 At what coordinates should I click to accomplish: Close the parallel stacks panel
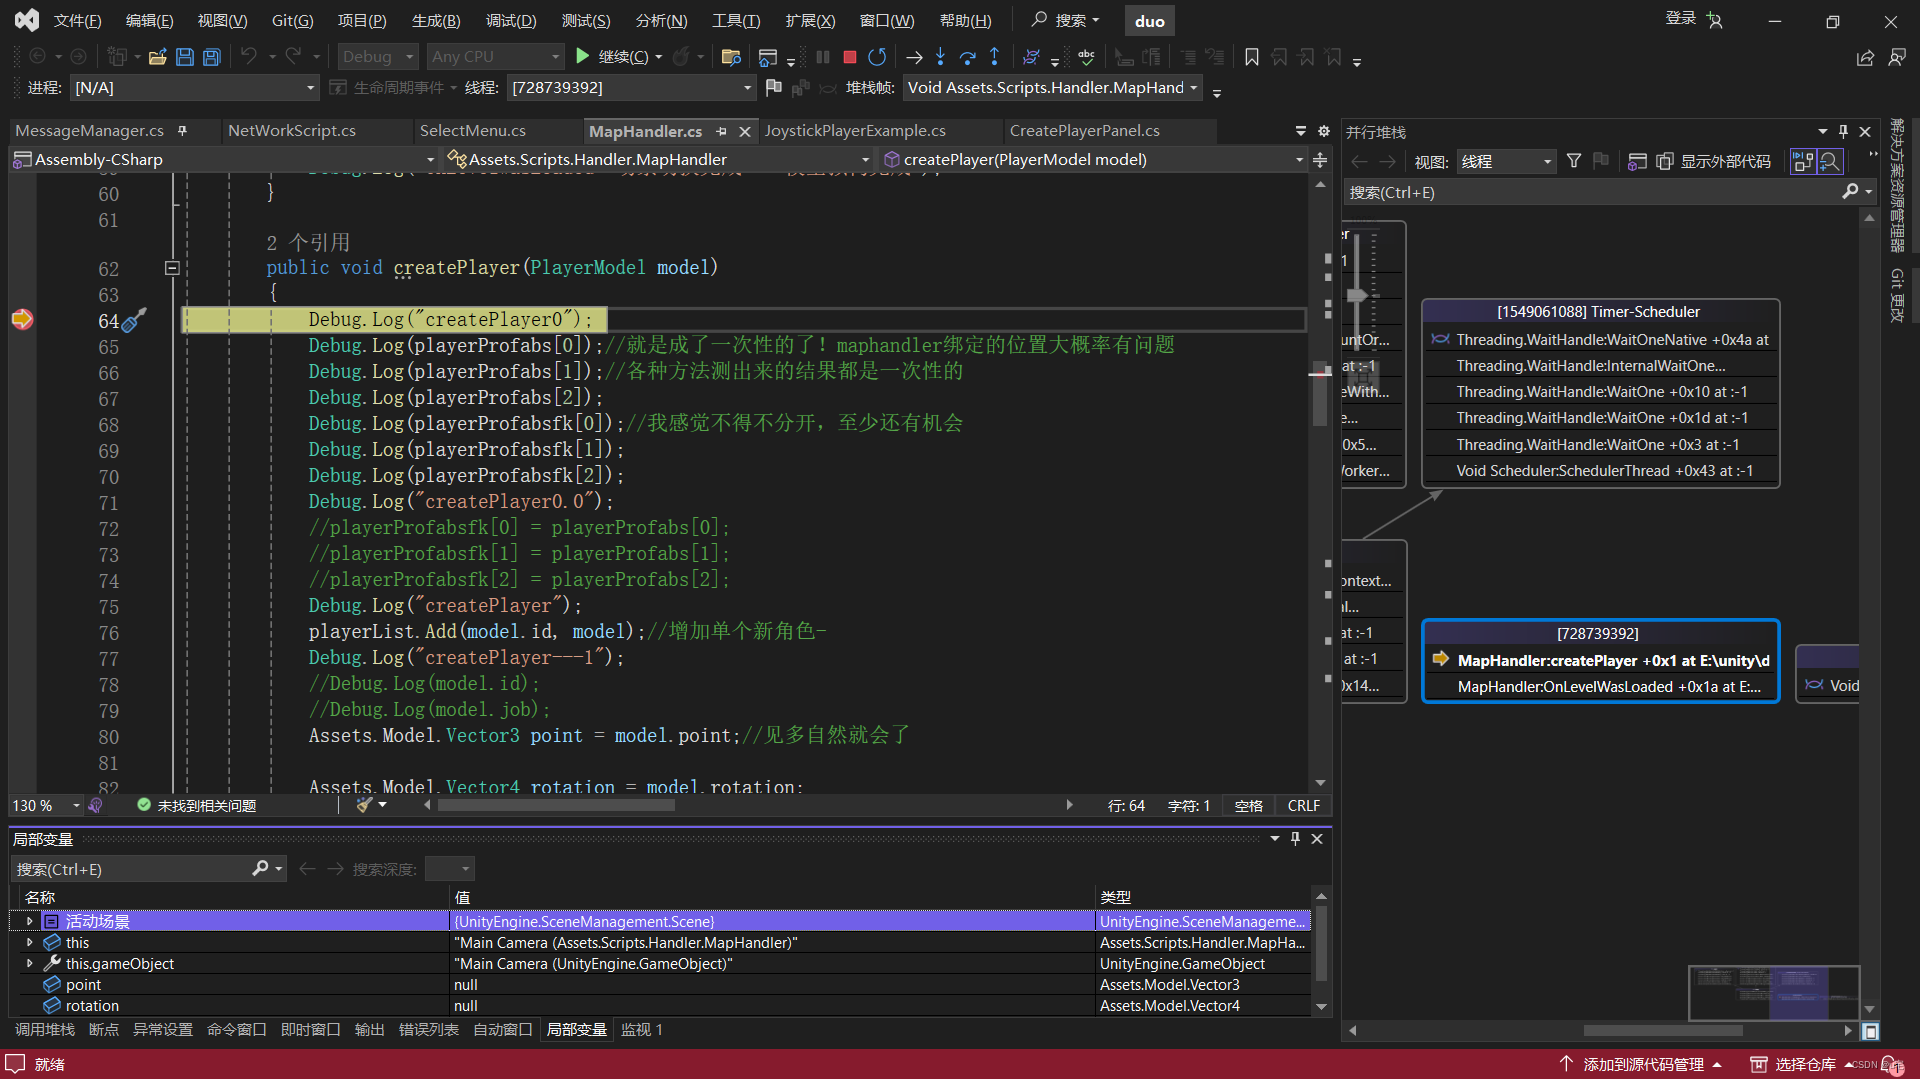[1865, 131]
